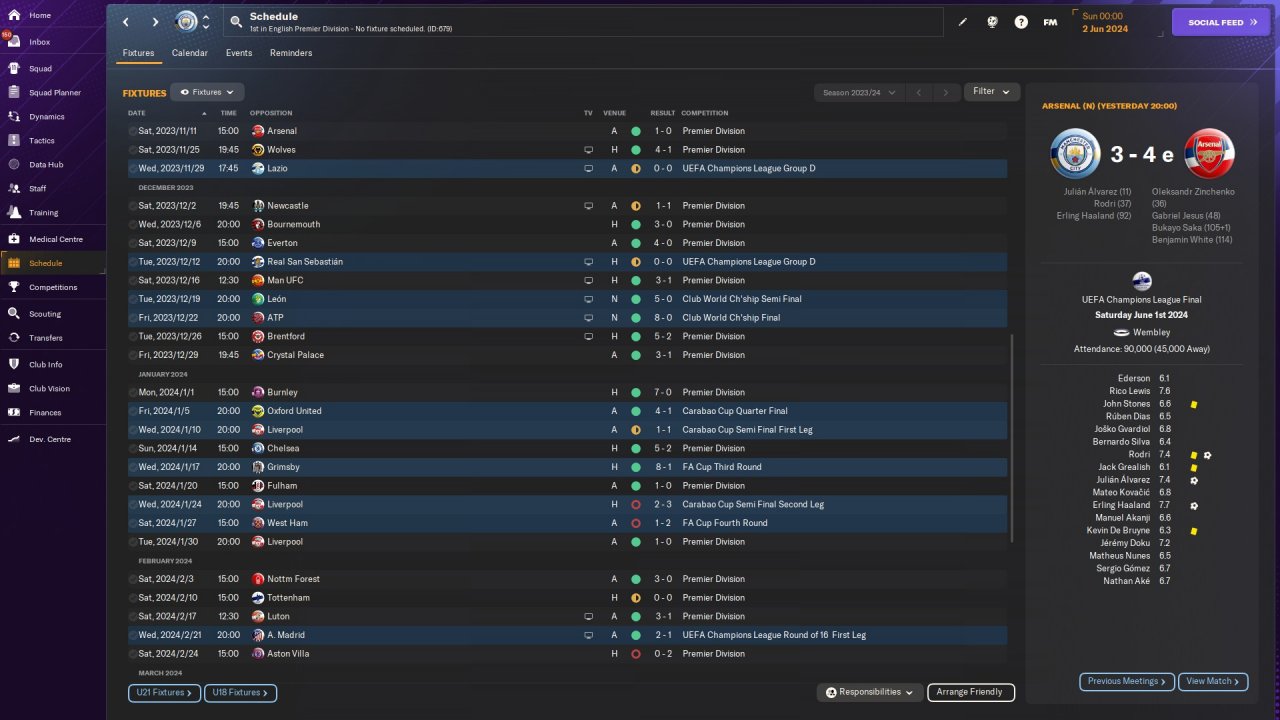The image size is (1280, 720).
Task: Open the Scouting screen
Action: (x=45, y=314)
